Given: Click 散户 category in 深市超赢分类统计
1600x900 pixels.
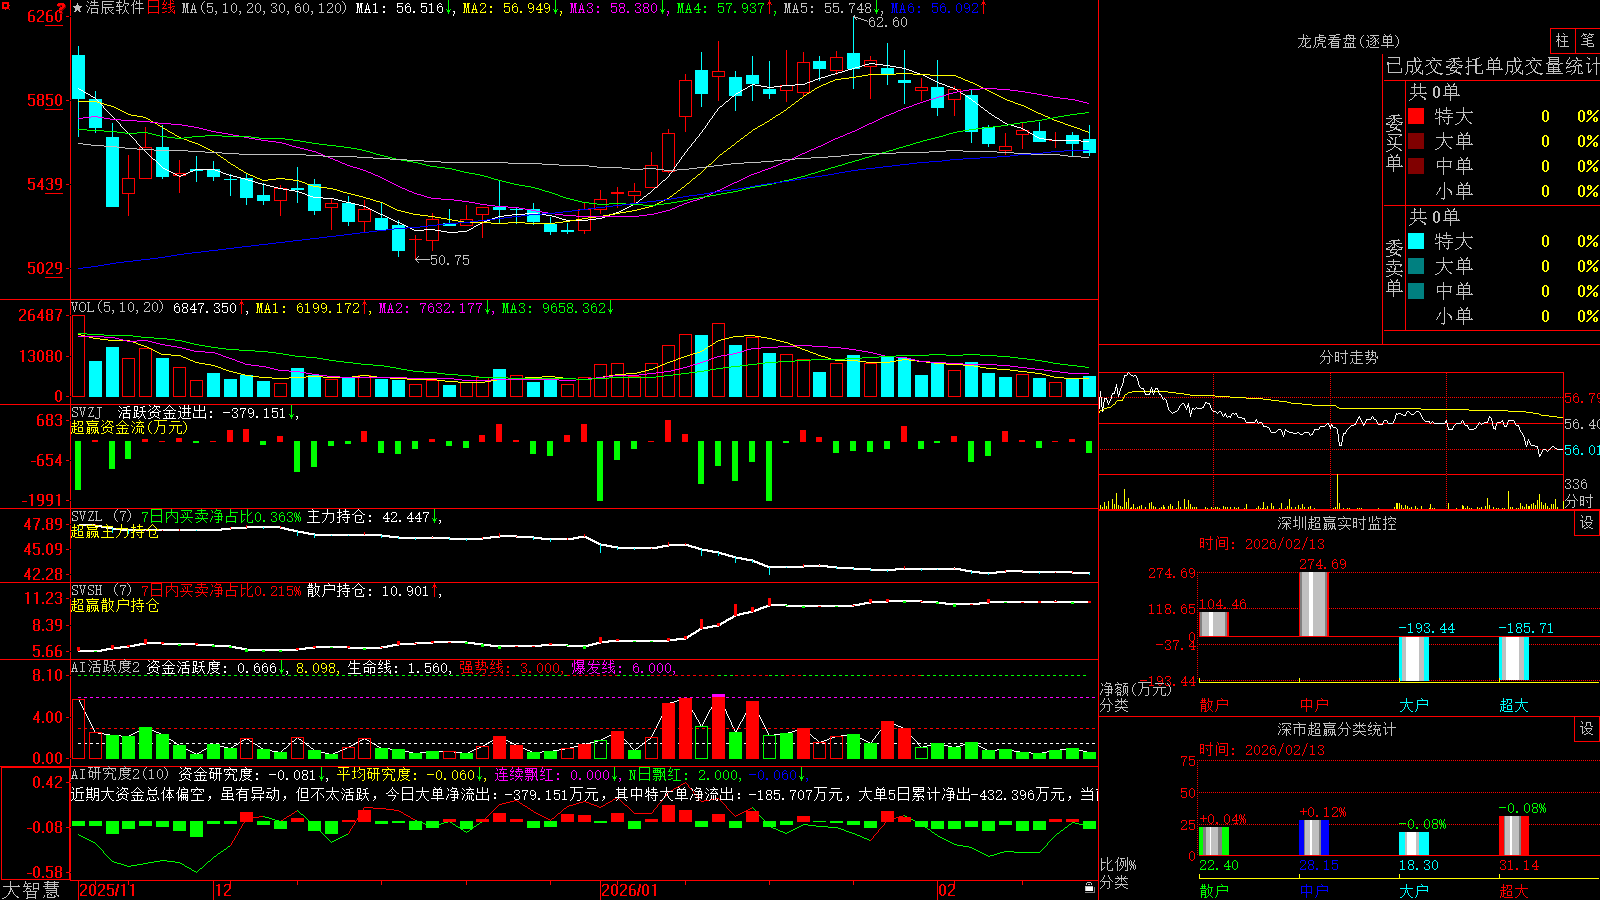Looking at the screenshot, I should [1213, 891].
